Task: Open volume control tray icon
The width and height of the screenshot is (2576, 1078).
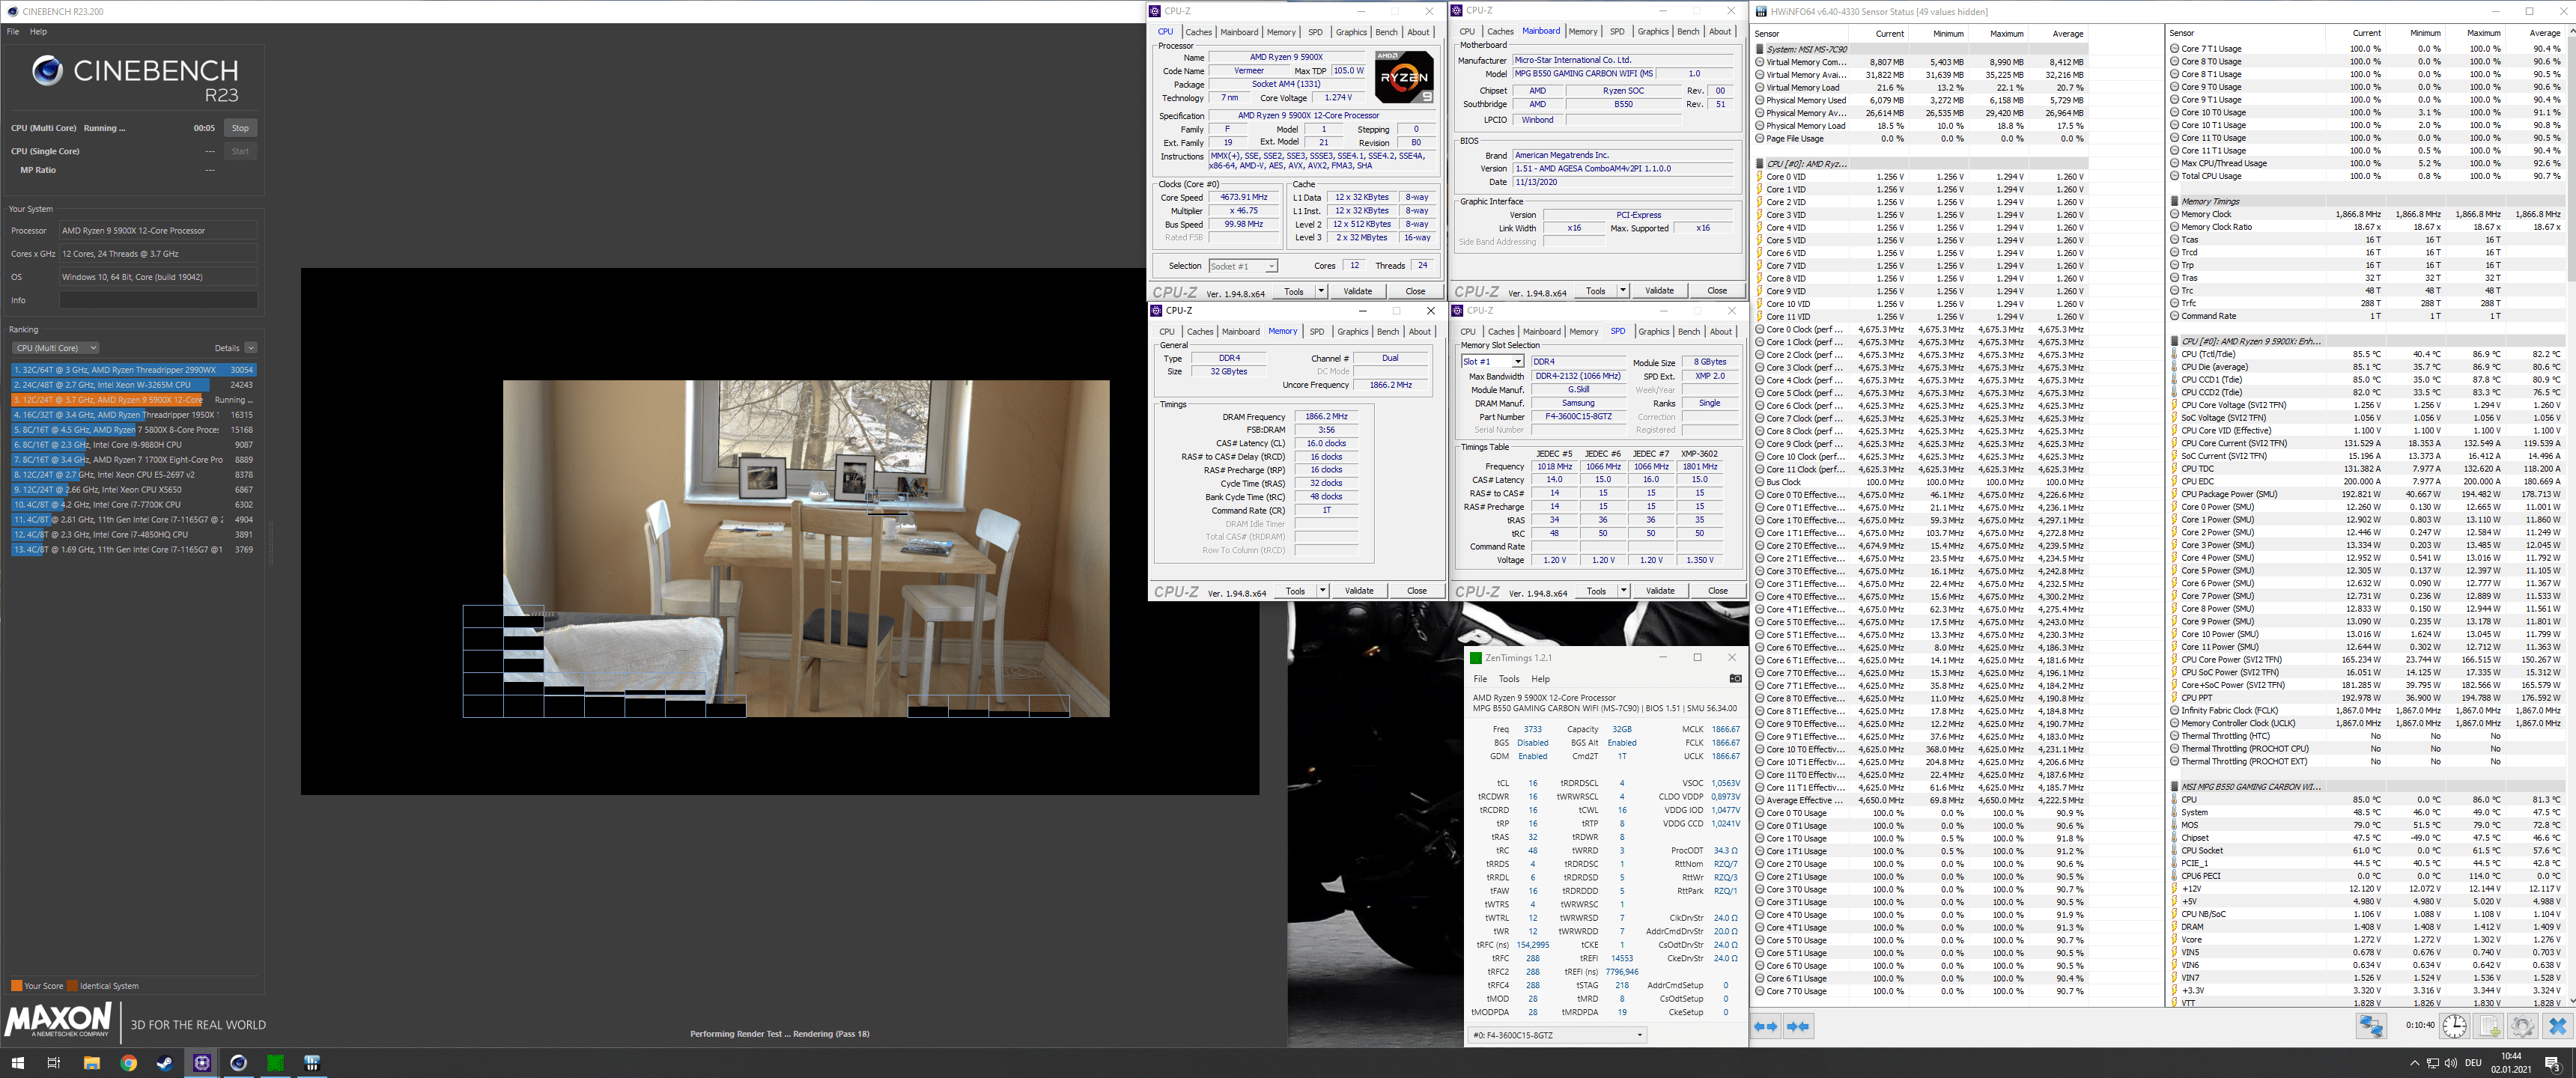Action: coord(2452,1063)
